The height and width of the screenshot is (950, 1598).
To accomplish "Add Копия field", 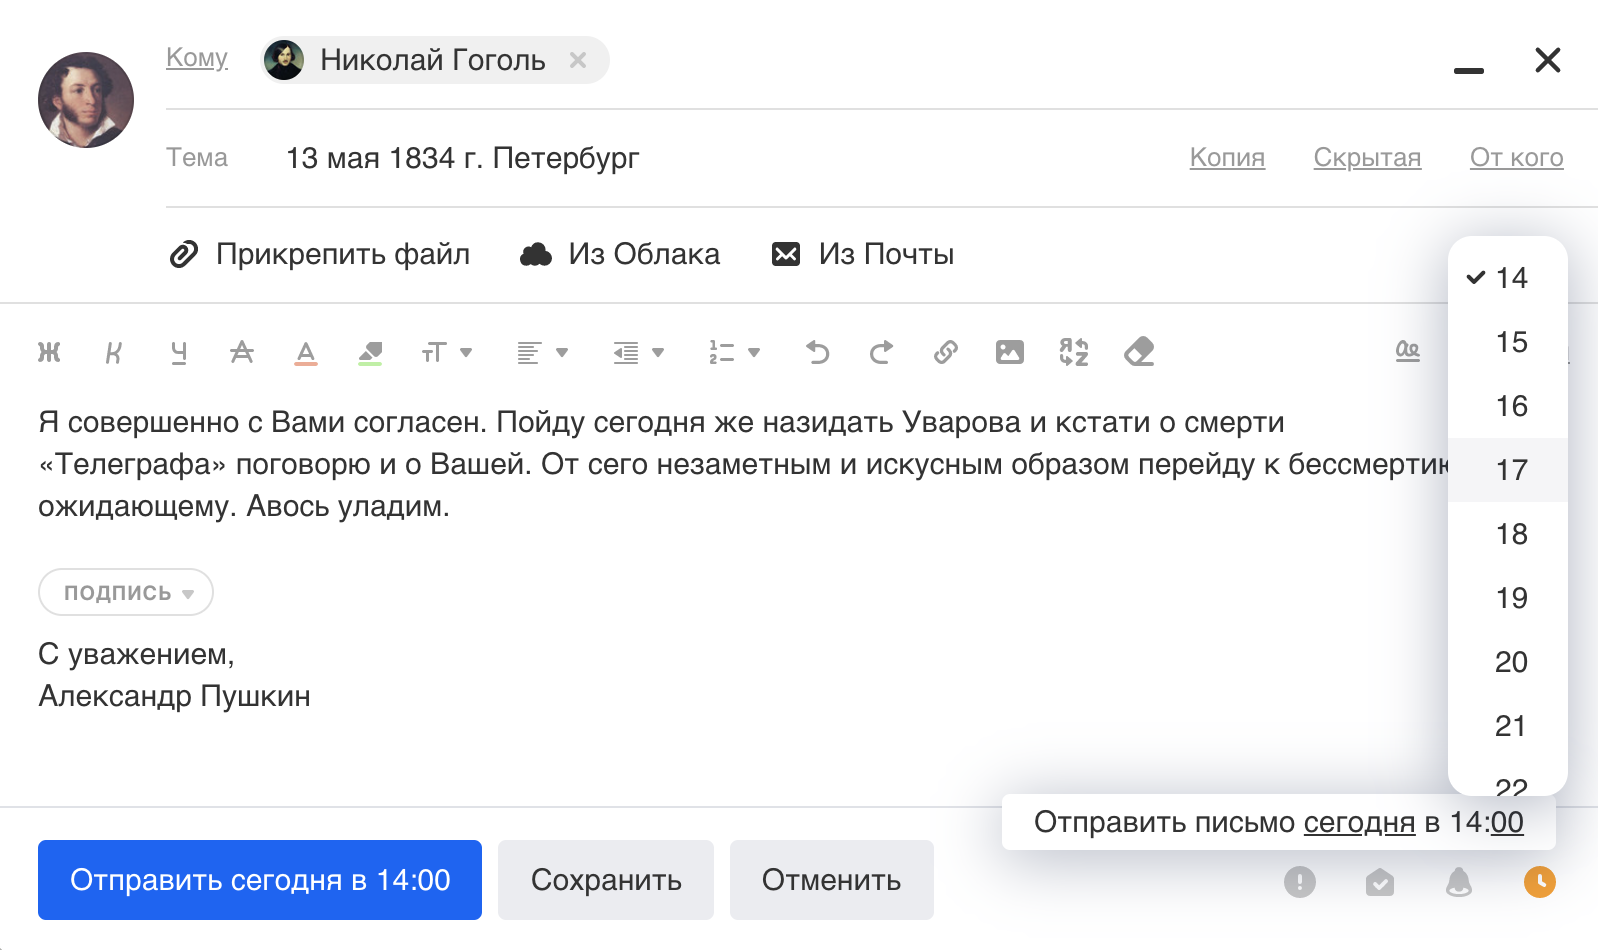I will tap(1227, 157).
